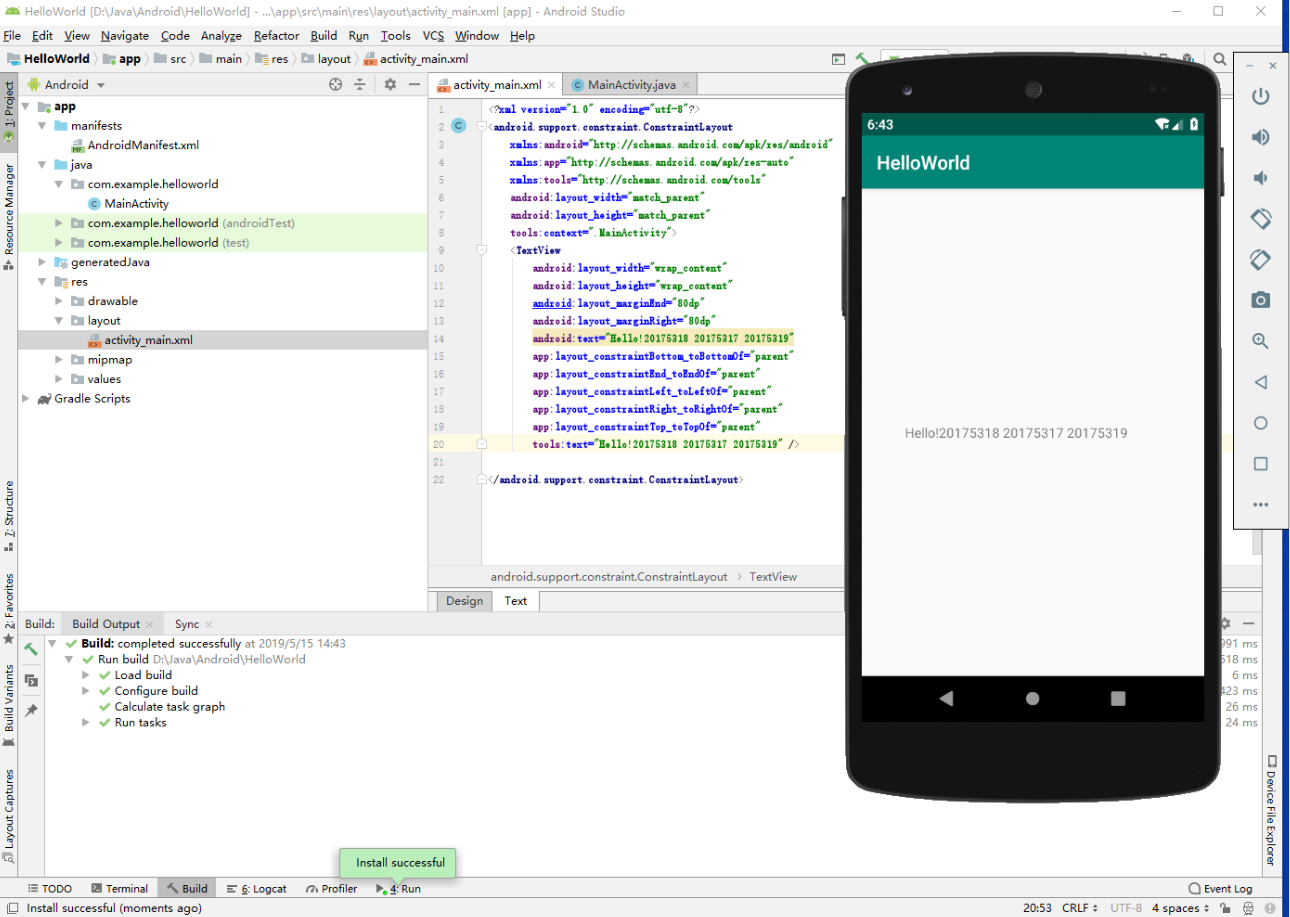Click the green hammer in Build panel

31,649
